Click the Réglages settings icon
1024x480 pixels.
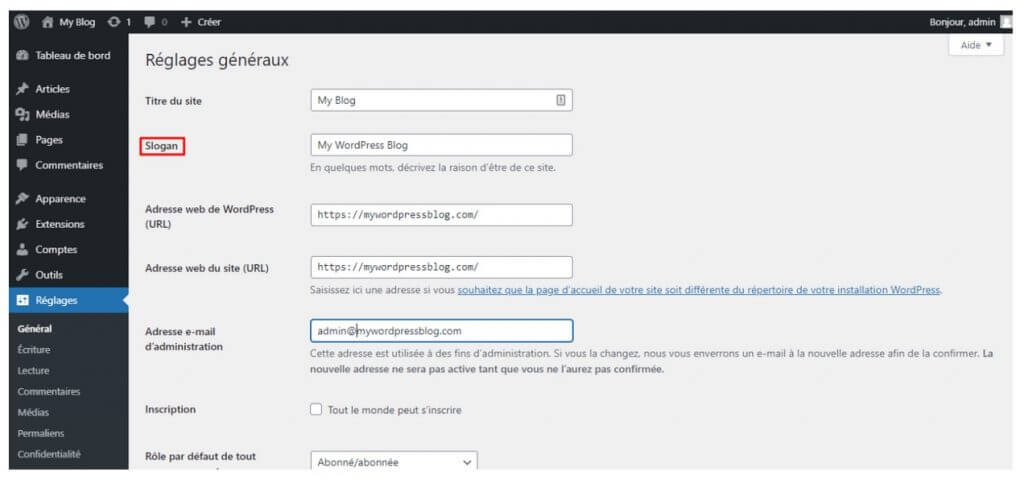tap(22, 300)
